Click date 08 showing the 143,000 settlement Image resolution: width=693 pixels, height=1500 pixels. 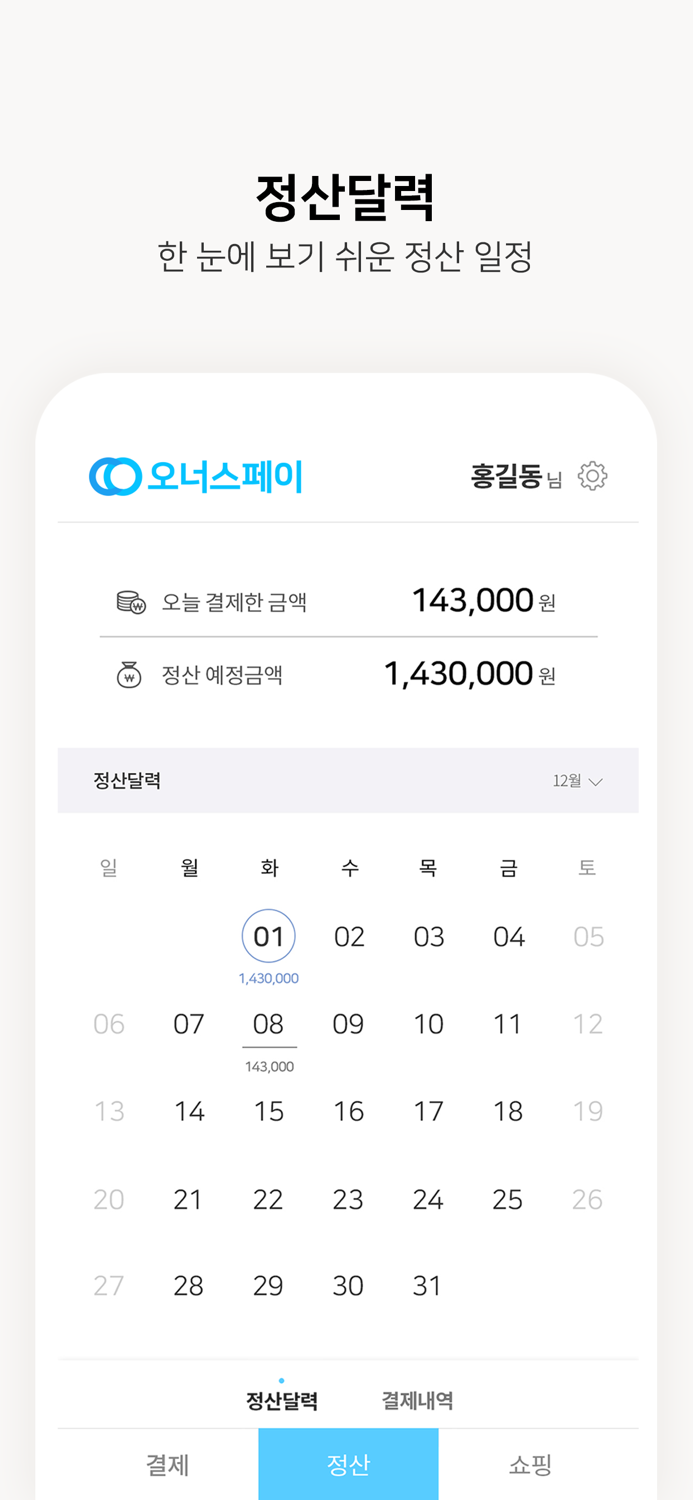point(269,1023)
